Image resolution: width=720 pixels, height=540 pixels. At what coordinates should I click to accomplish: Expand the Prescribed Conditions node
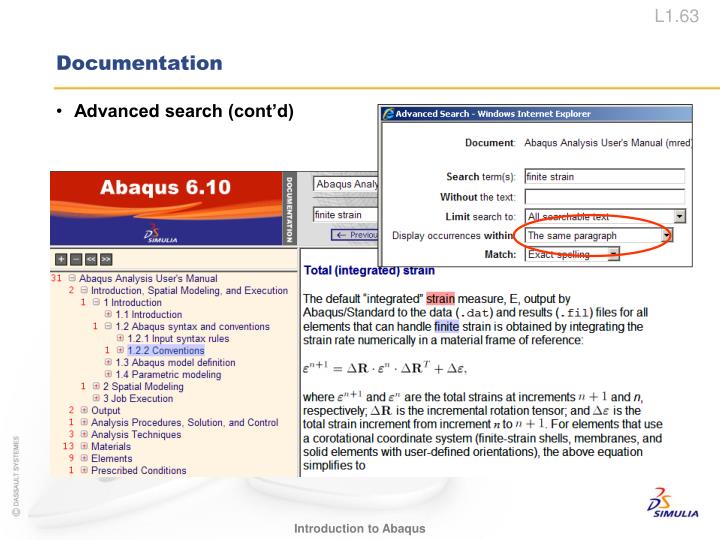coord(84,470)
